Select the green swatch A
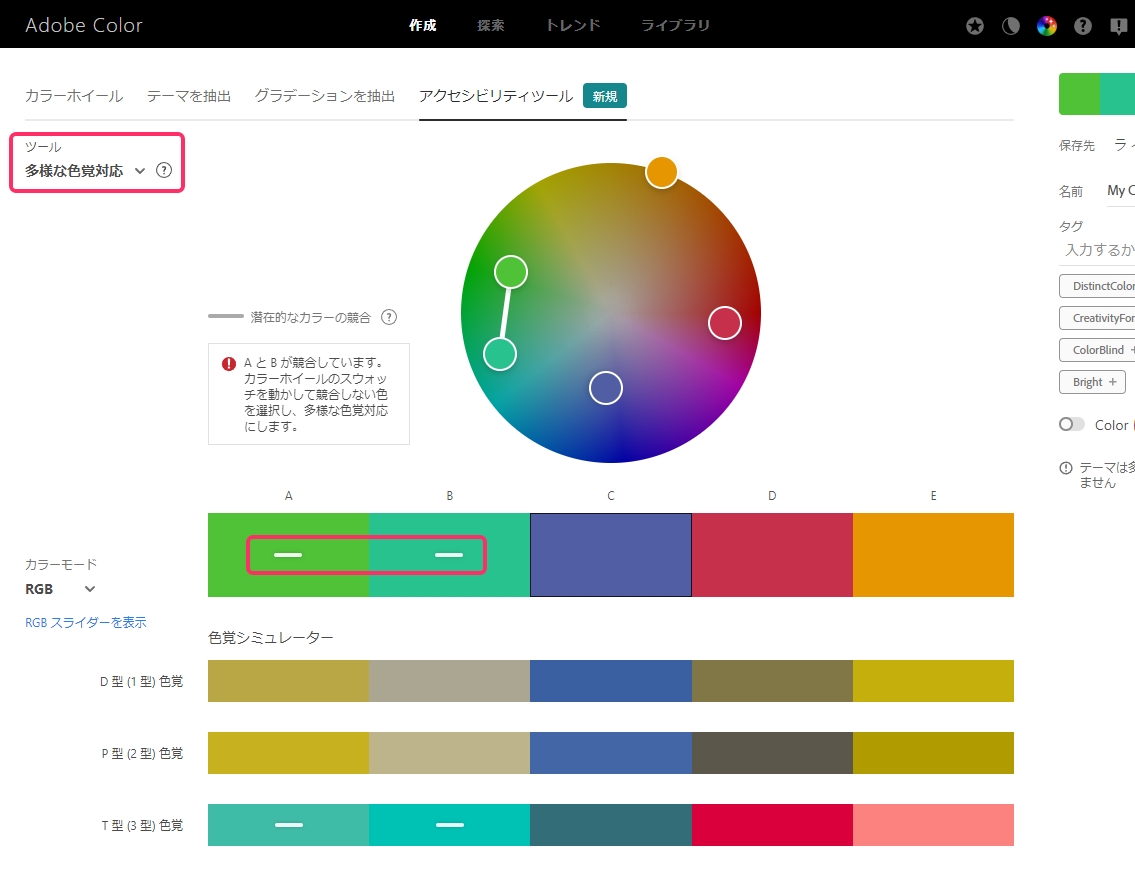The image size is (1135, 874). click(288, 555)
